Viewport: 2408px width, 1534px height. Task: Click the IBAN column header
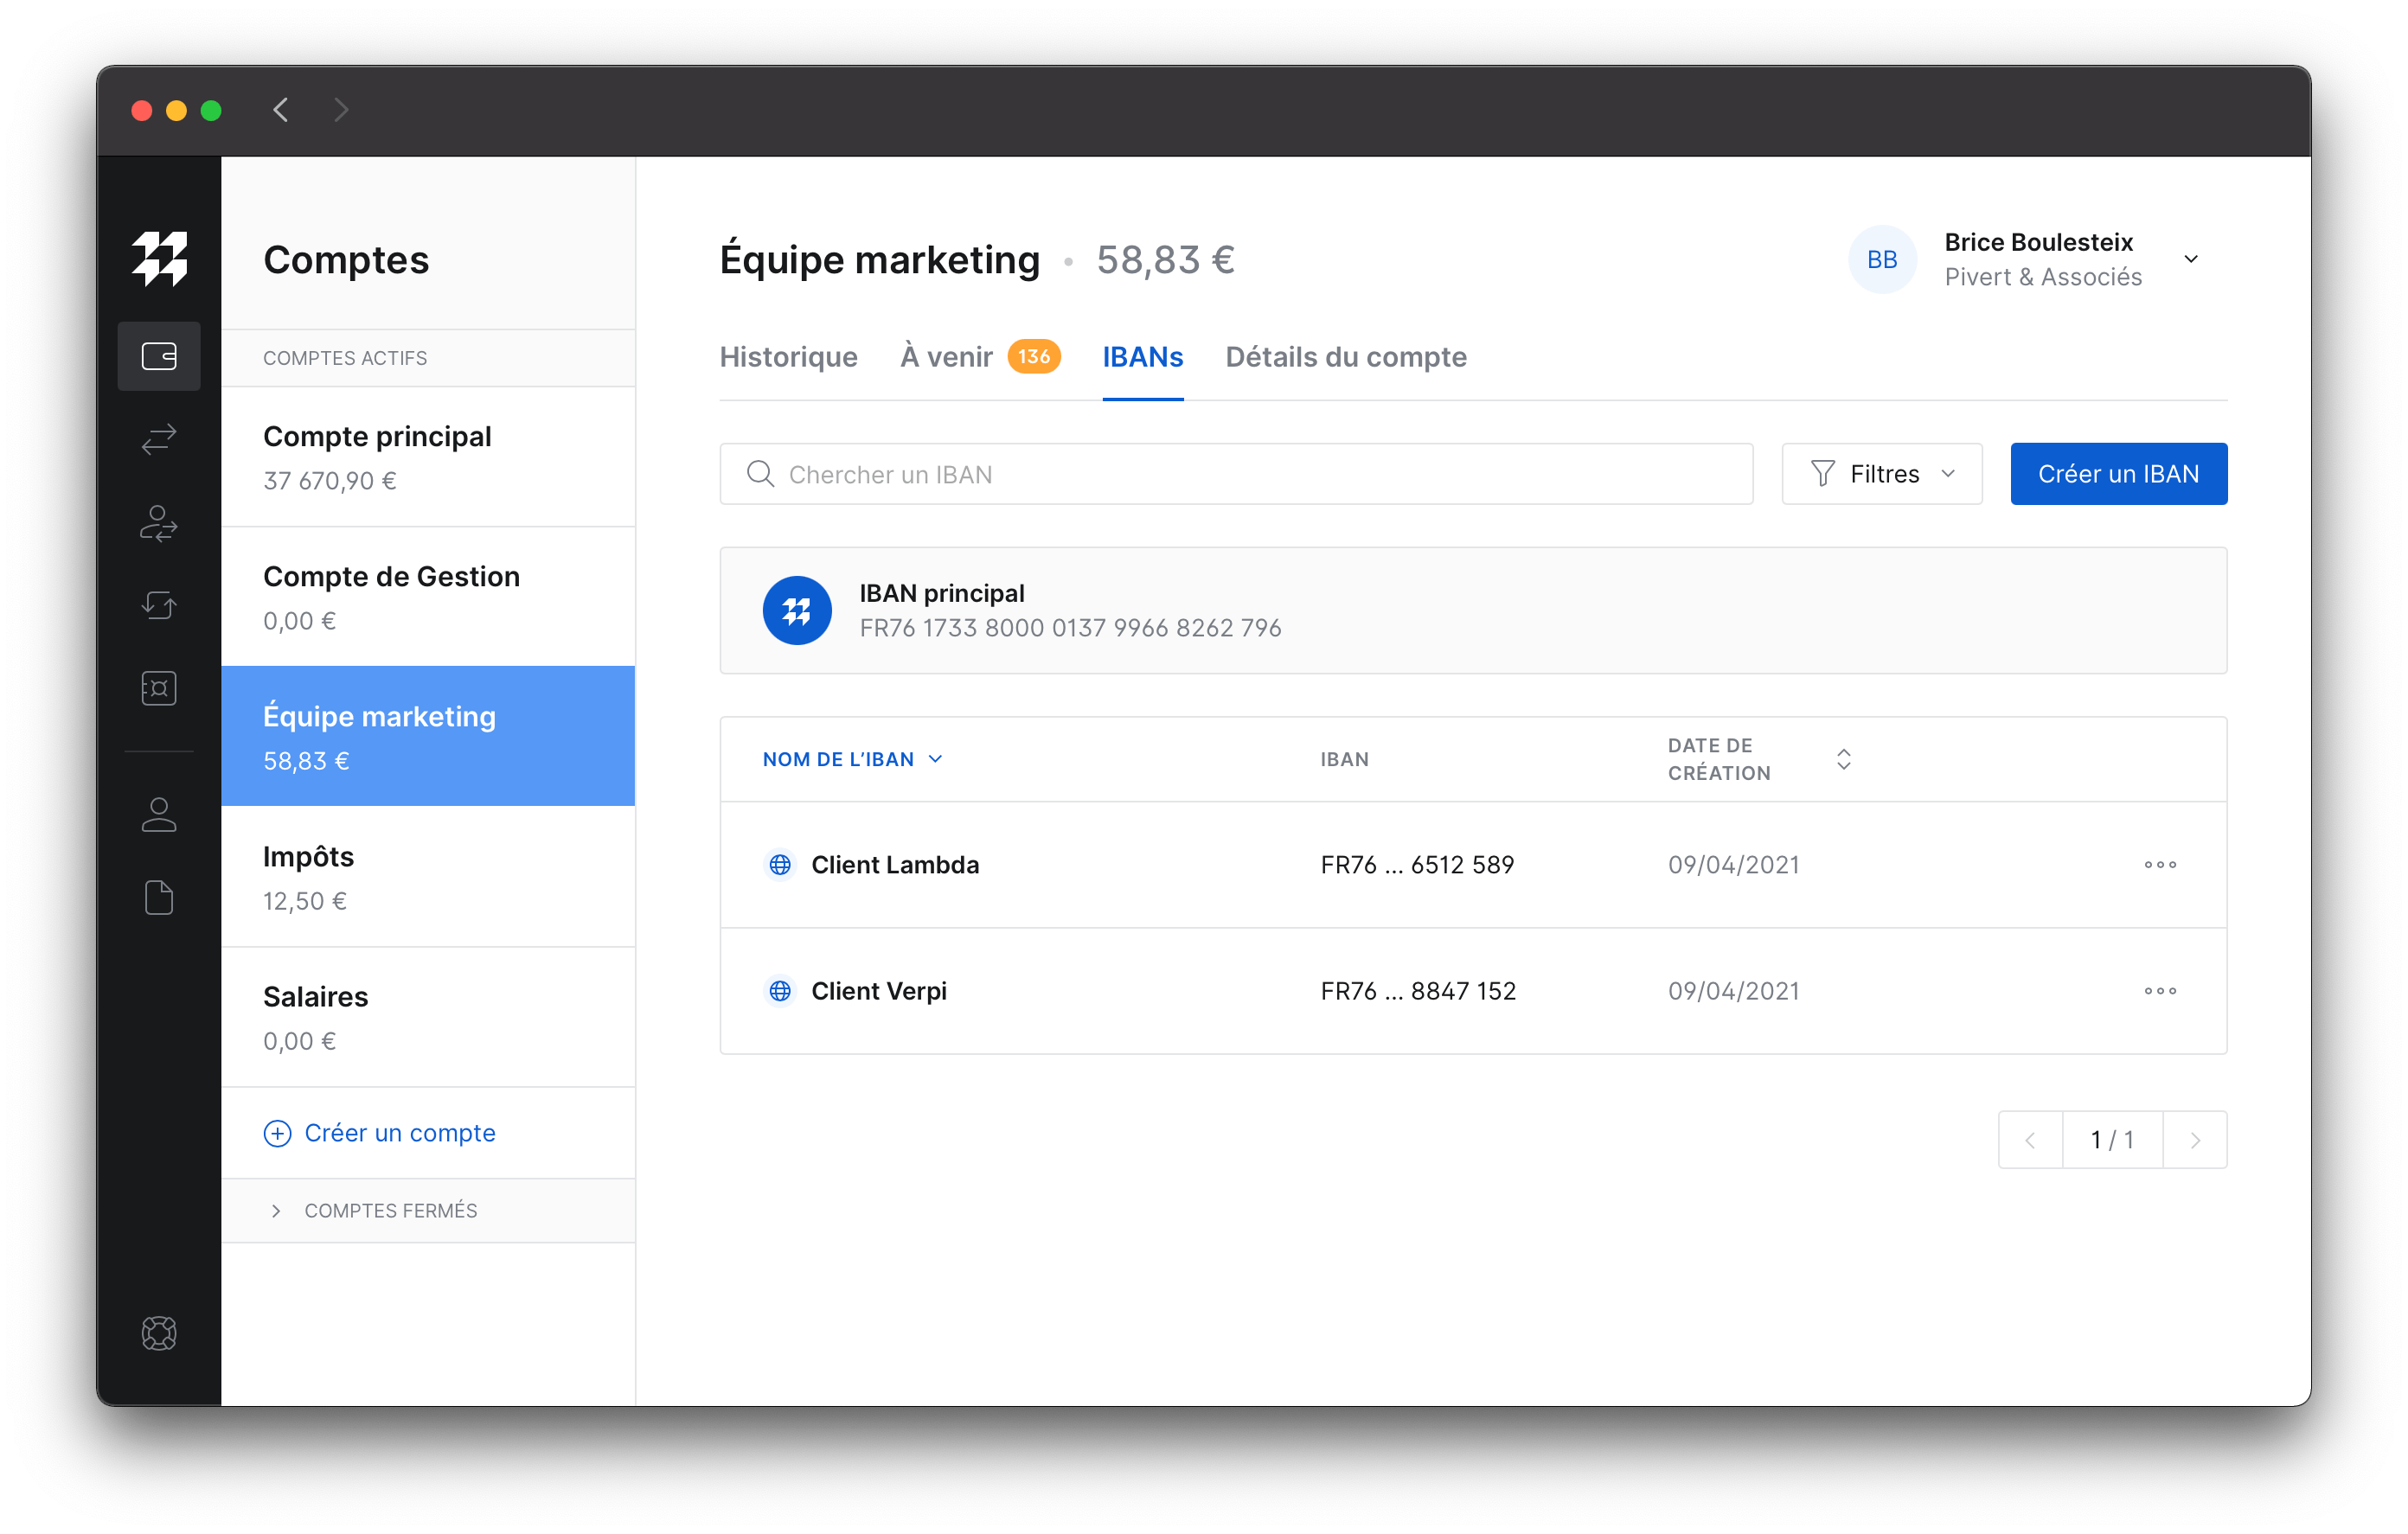[x=1344, y=759]
